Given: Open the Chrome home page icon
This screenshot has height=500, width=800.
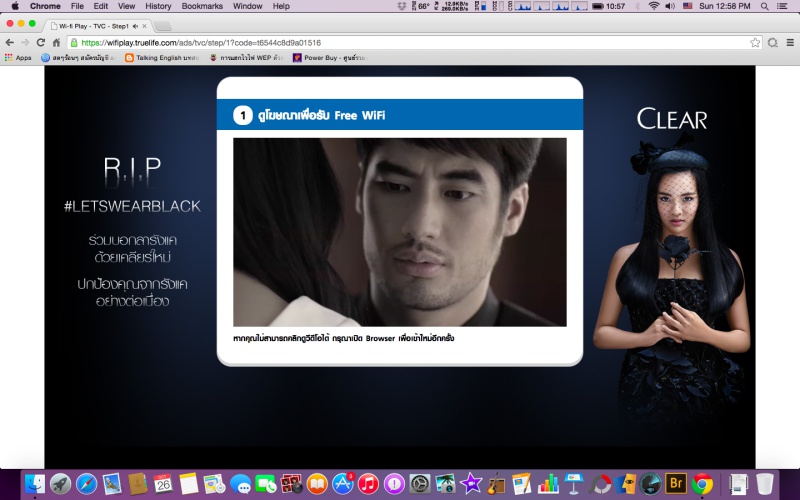Looking at the screenshot, I should click(x=56, y=42).
